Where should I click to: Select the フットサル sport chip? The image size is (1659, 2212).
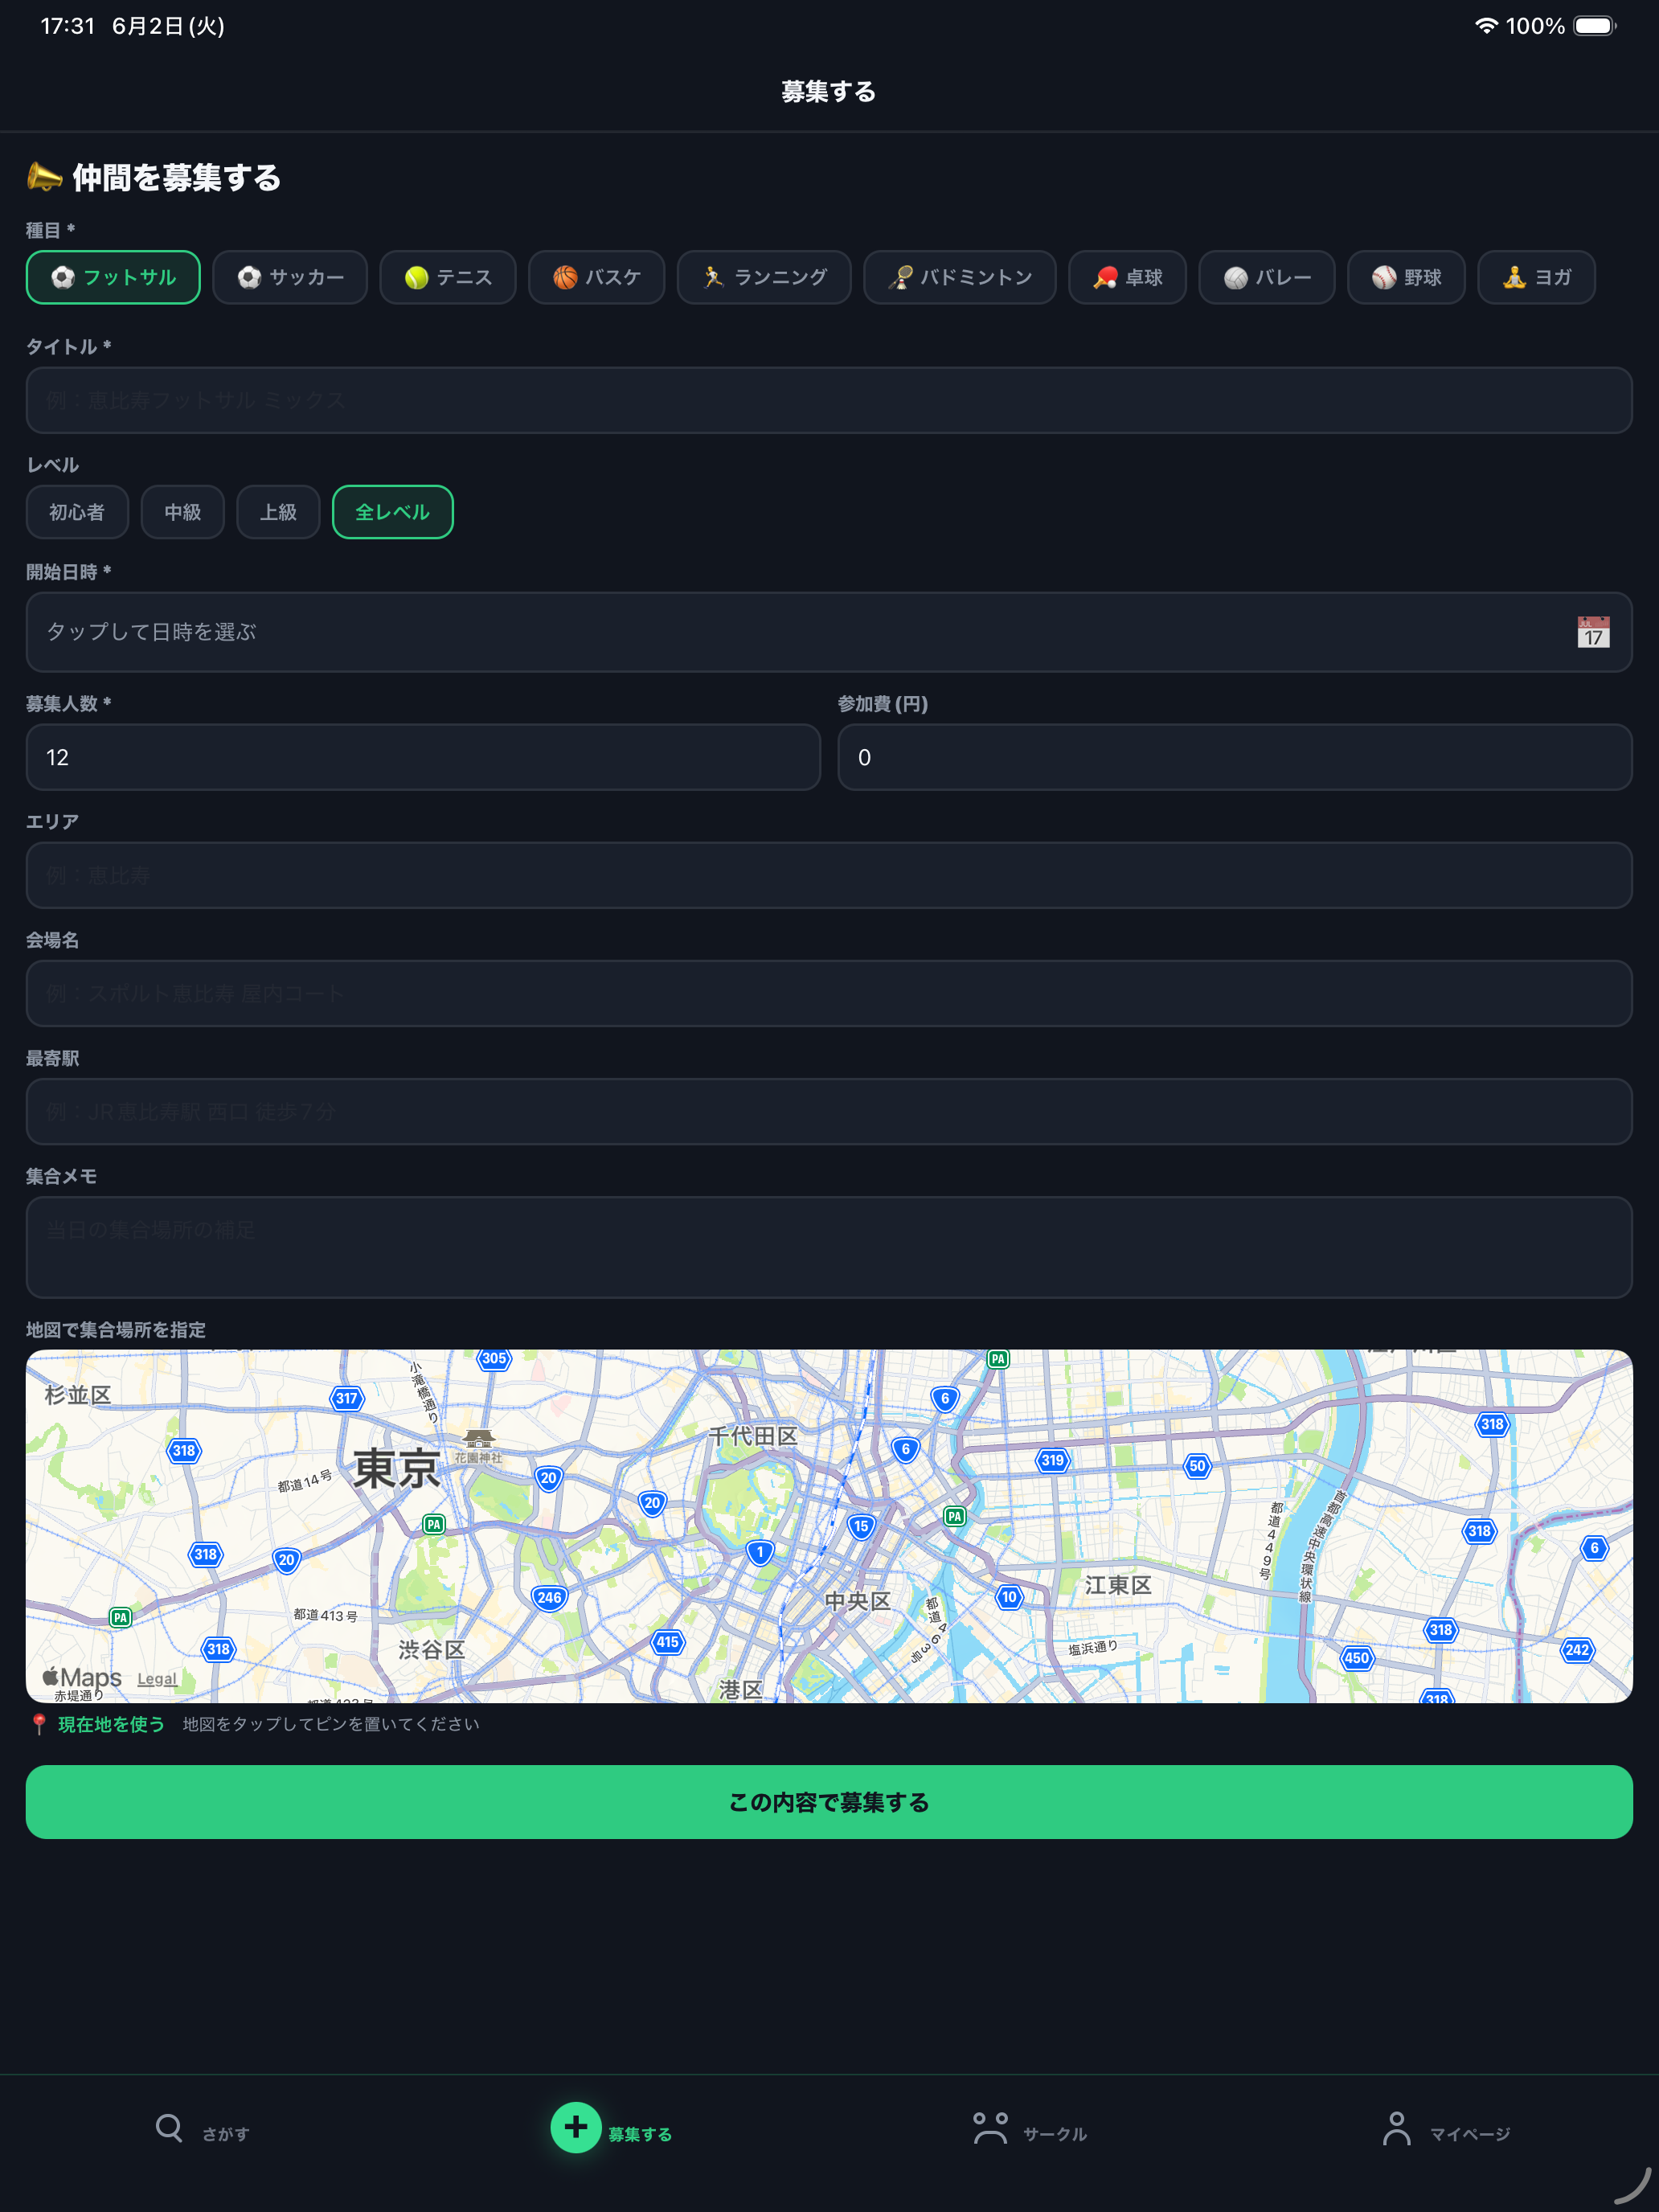tap(113, 277)
